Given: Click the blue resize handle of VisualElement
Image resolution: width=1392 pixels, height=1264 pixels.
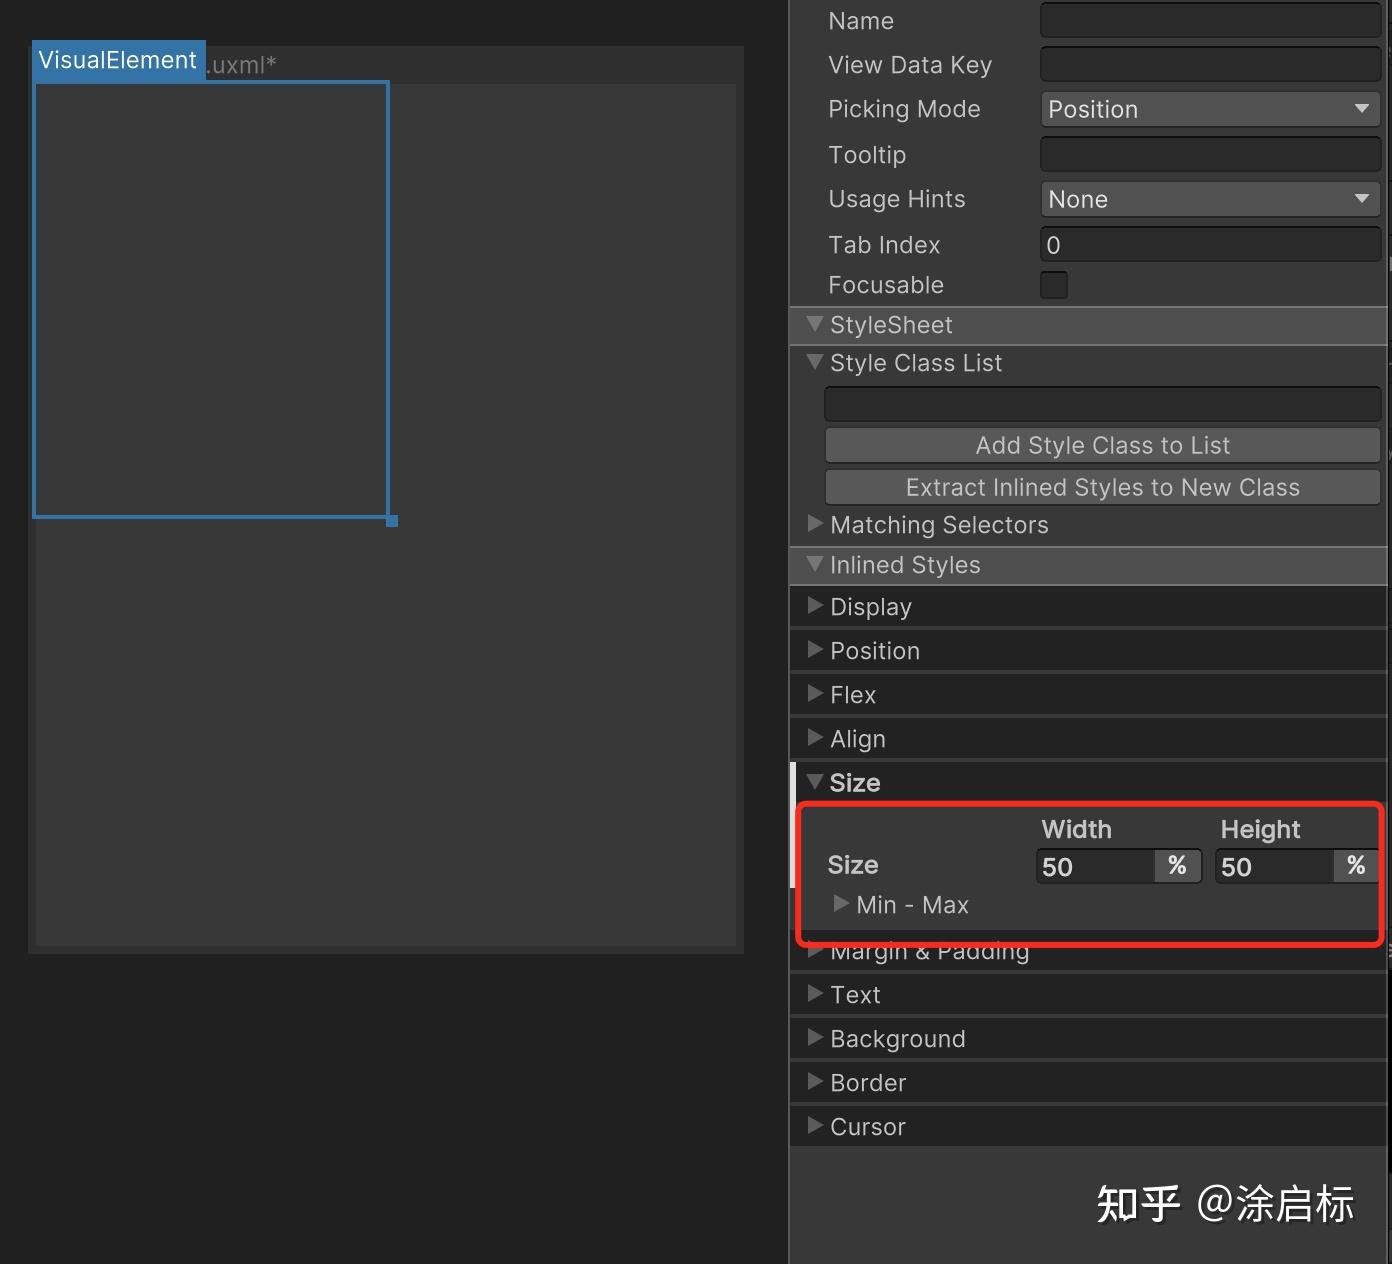Looking at the screenshot, I should click(x=392, y=521).
